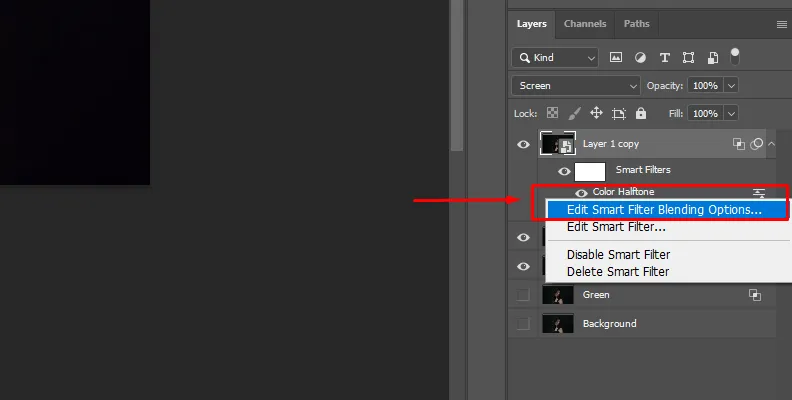792x400 pixels.
Task: Open the Fill slider dropdown arrow
Action: [x=731, y=114]
